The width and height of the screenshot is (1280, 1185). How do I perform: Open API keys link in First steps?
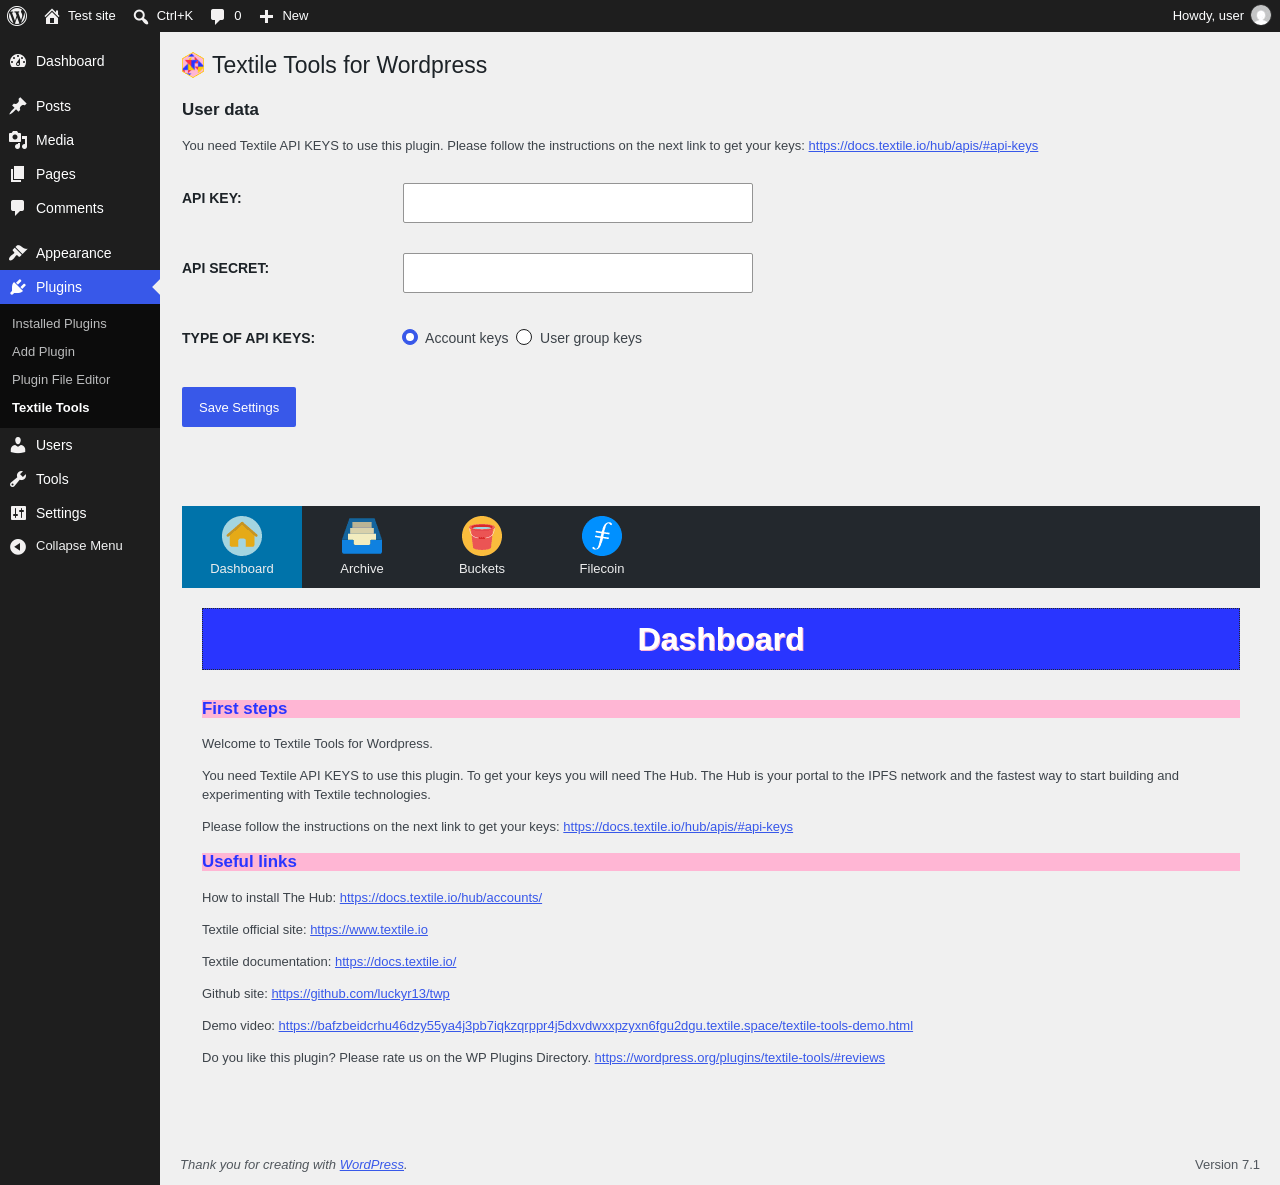coord(678,827)
